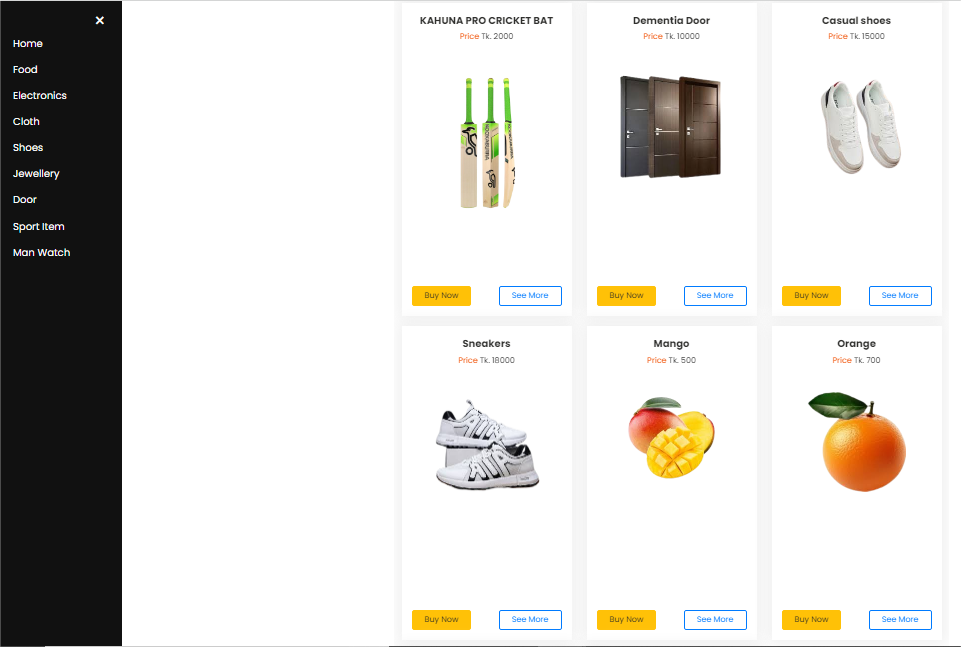Click the cricket bat product image
The height and width of the screenshot is (647, 961).
487,143
